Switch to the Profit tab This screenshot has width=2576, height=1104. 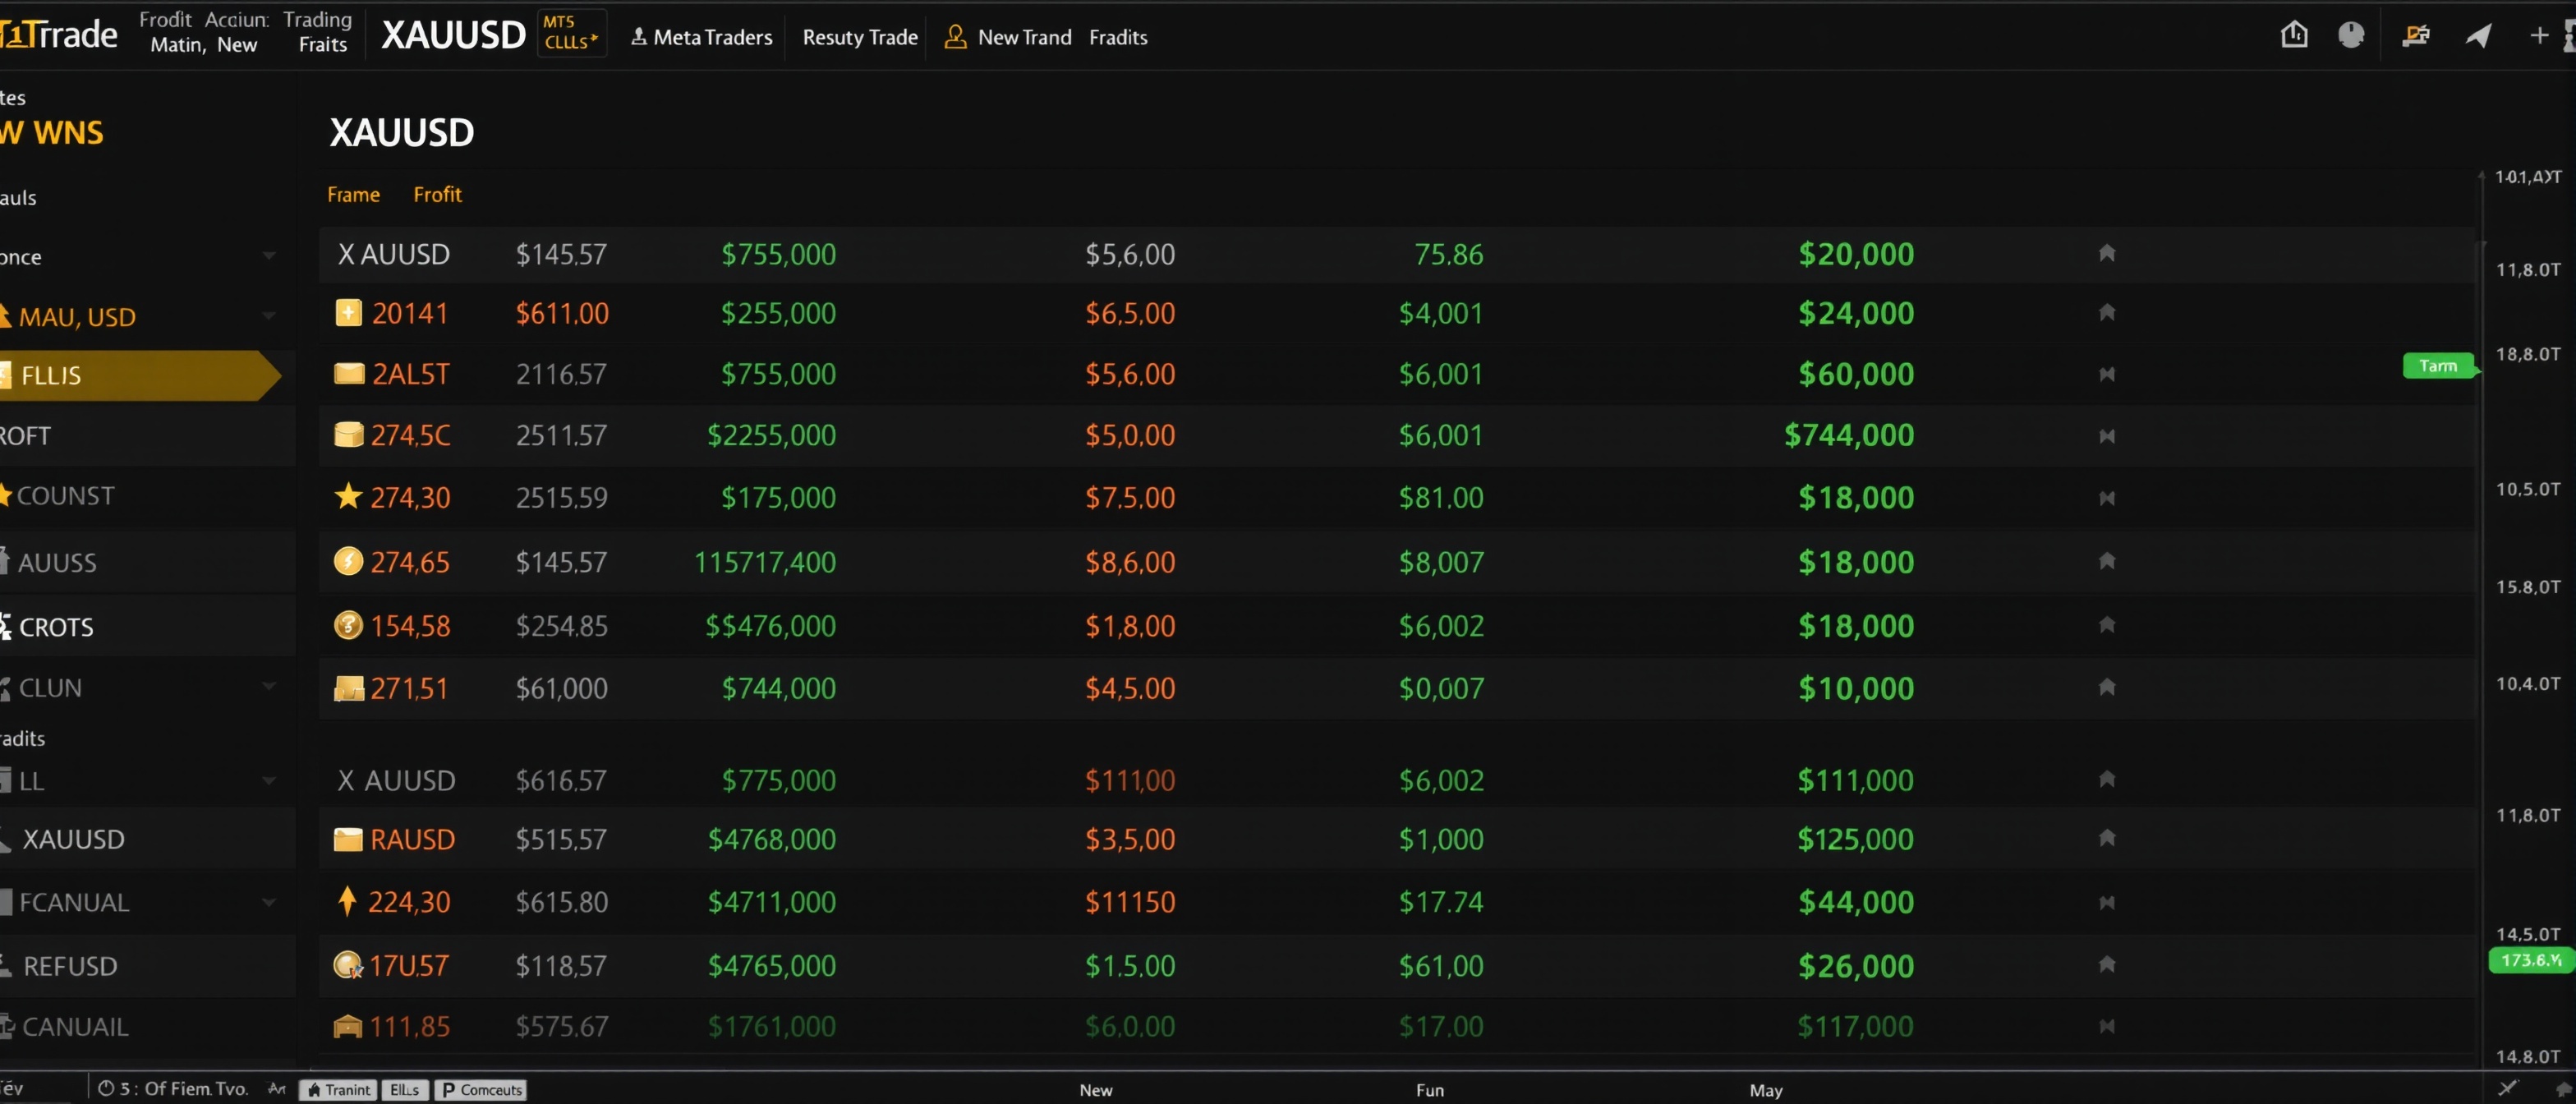click(437, 194)
